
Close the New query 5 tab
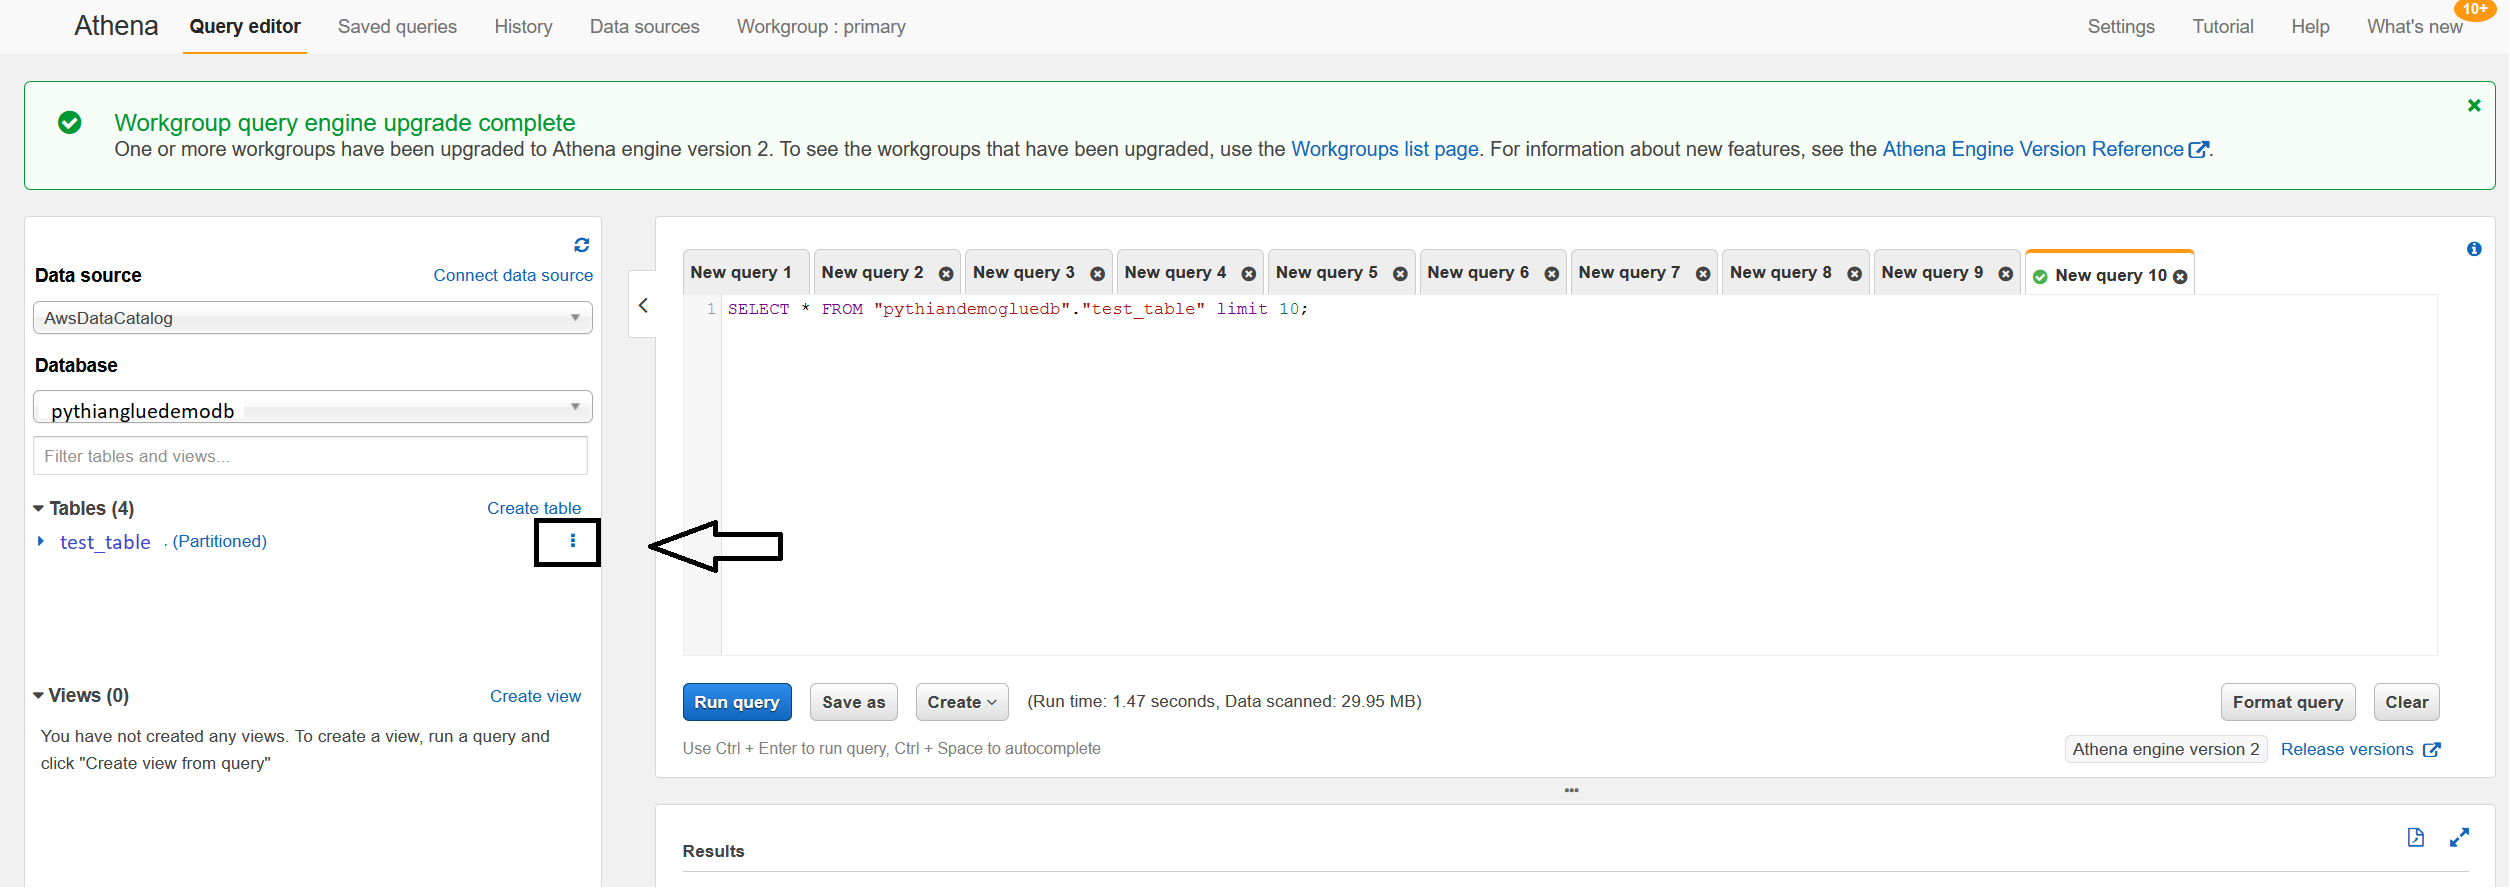pos(1400,274)
